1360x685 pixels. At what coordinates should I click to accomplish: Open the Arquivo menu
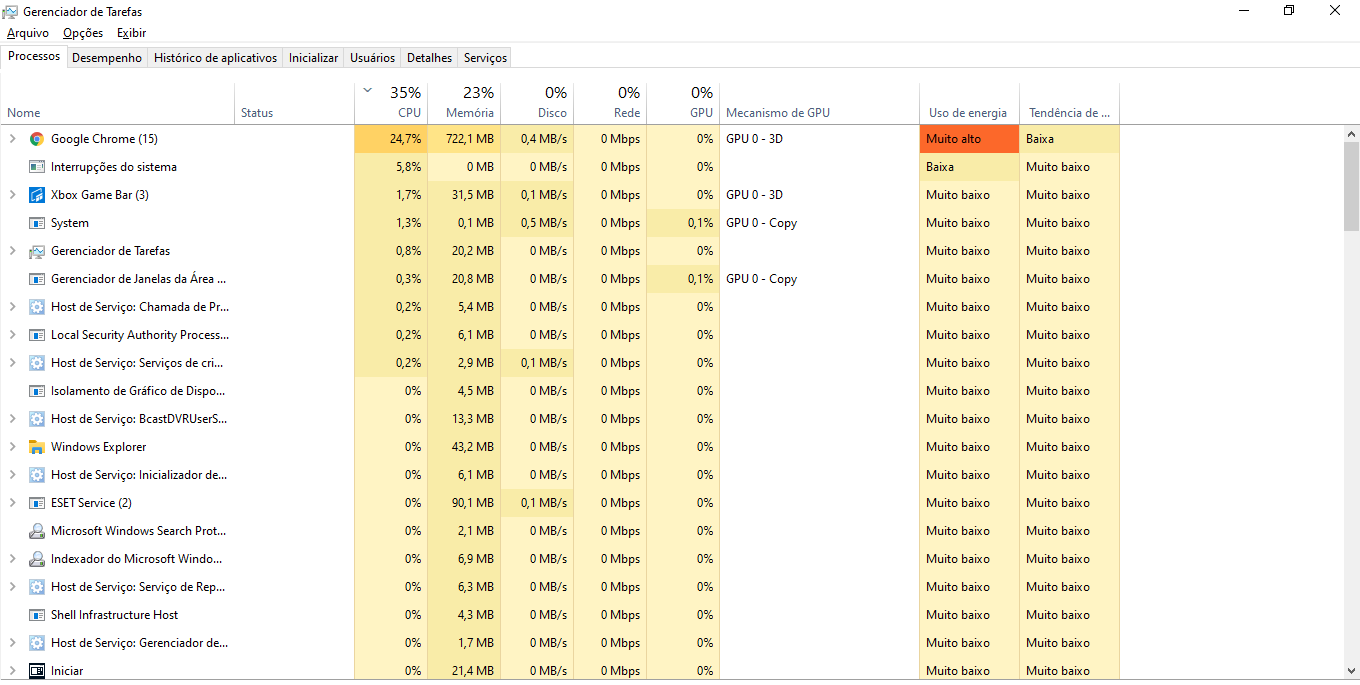click(28, 33)
